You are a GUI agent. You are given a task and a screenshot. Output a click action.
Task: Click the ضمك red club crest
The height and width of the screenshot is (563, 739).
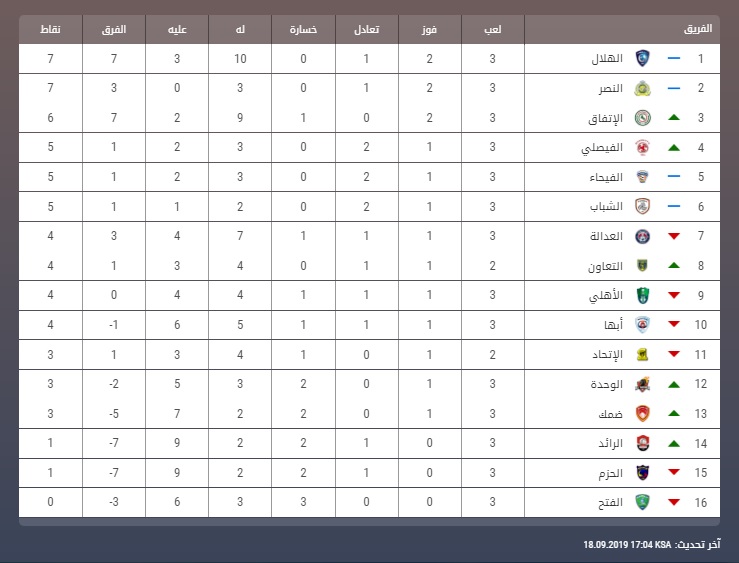(x=642, y=414)
